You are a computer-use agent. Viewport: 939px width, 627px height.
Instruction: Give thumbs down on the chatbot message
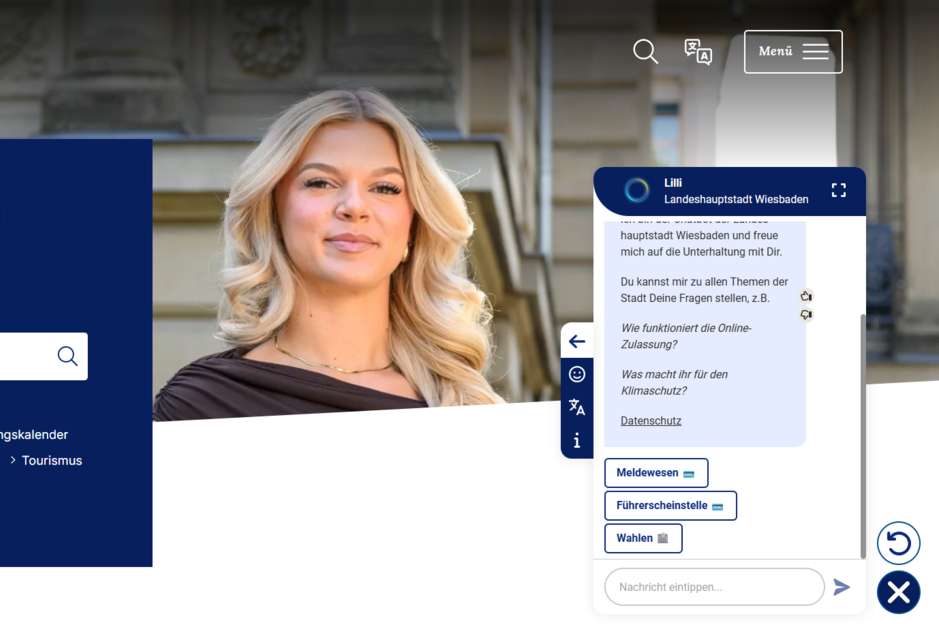click(806, 315)
